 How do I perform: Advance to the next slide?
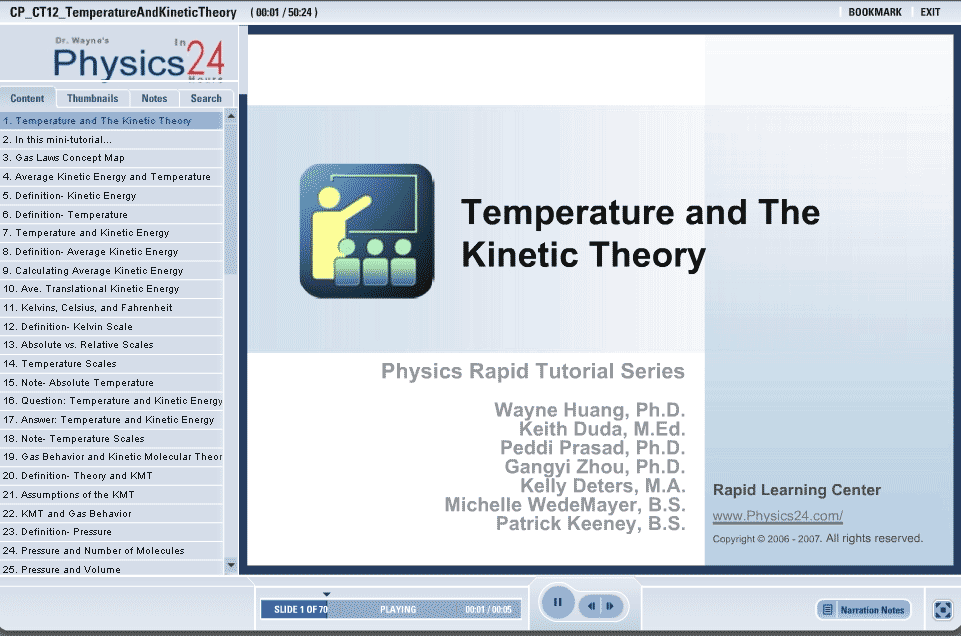[610, 605]
